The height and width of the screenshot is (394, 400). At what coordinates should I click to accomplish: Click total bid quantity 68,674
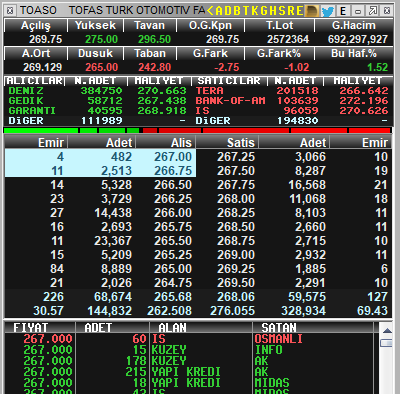113,297
